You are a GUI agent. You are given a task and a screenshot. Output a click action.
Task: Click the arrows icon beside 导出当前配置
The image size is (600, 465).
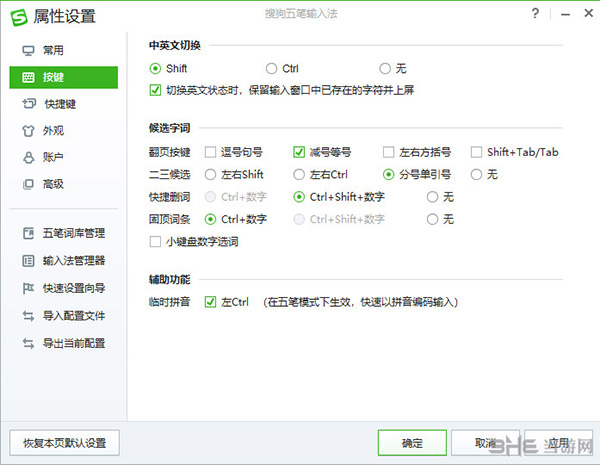pyautogui.click(x=28, y=343)
